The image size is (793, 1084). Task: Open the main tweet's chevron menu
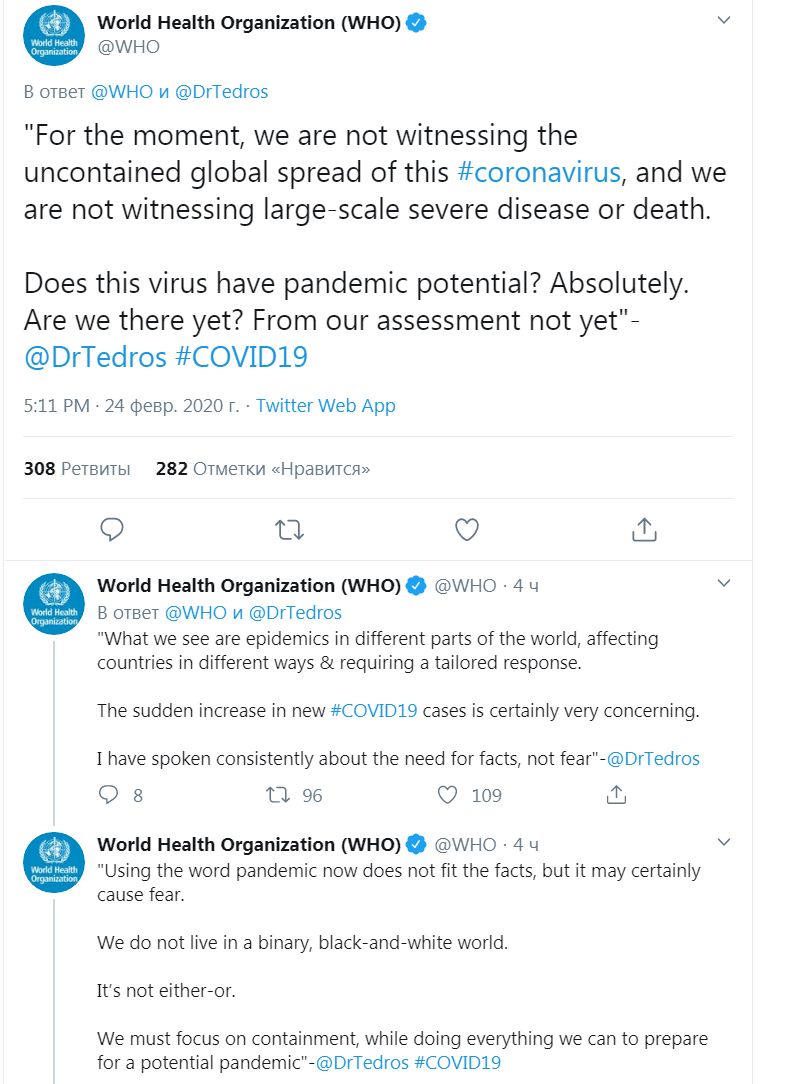[x=725, y=22]
